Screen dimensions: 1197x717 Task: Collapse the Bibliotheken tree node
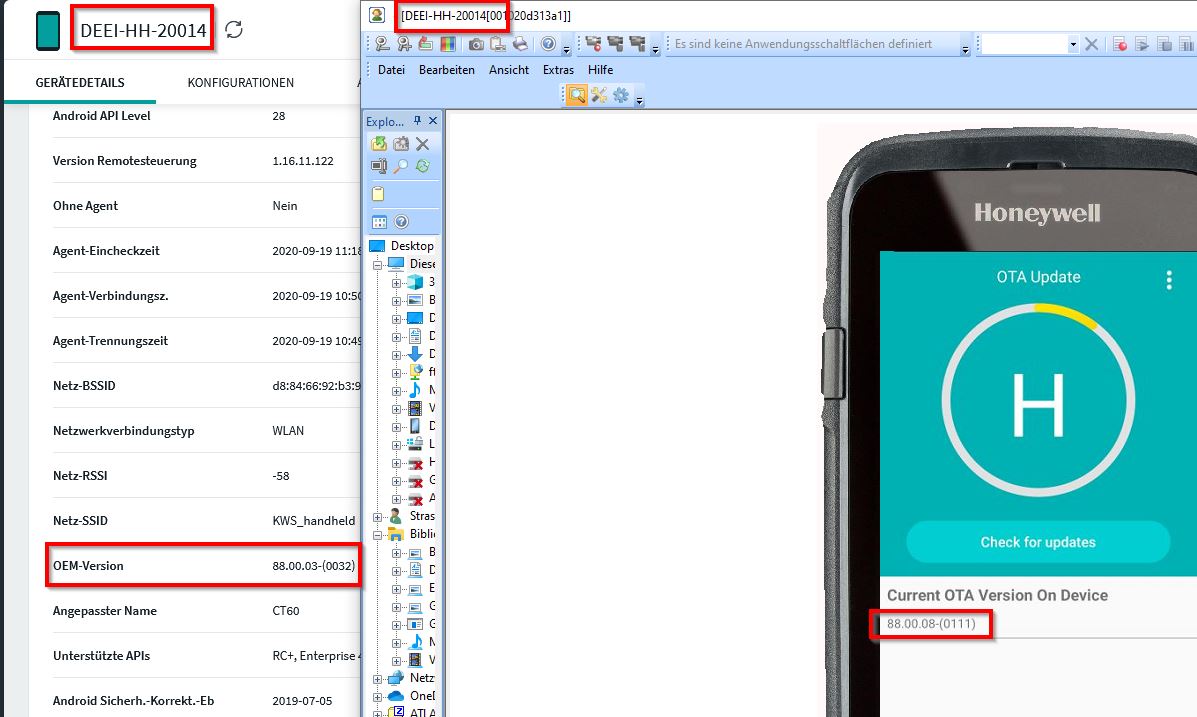tap(379, 534)
